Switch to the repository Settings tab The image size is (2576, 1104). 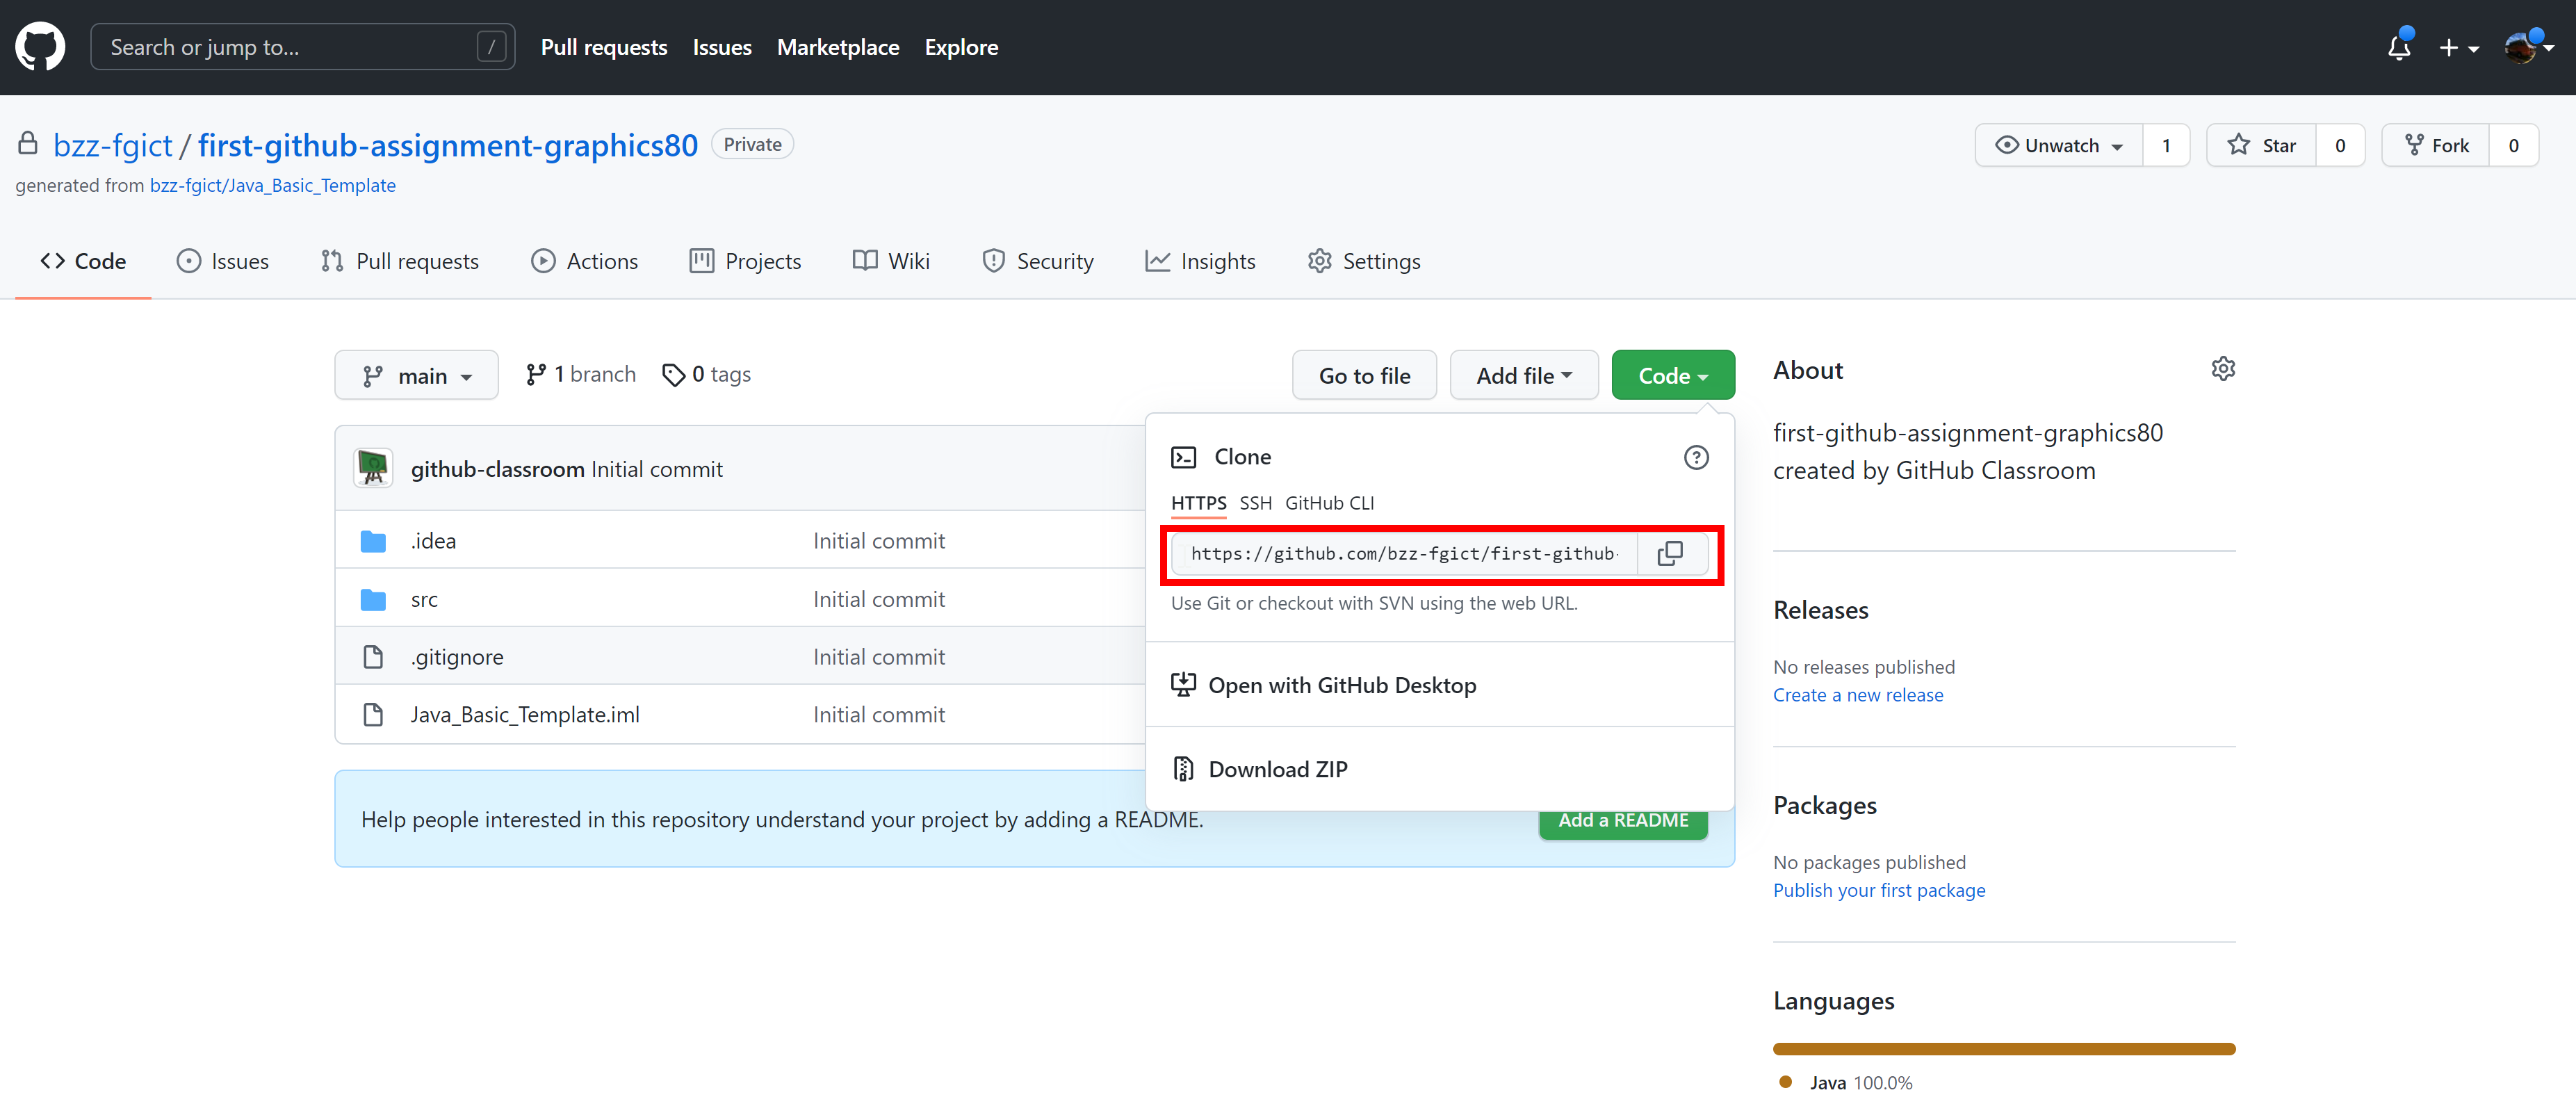tap(1364, 261)
